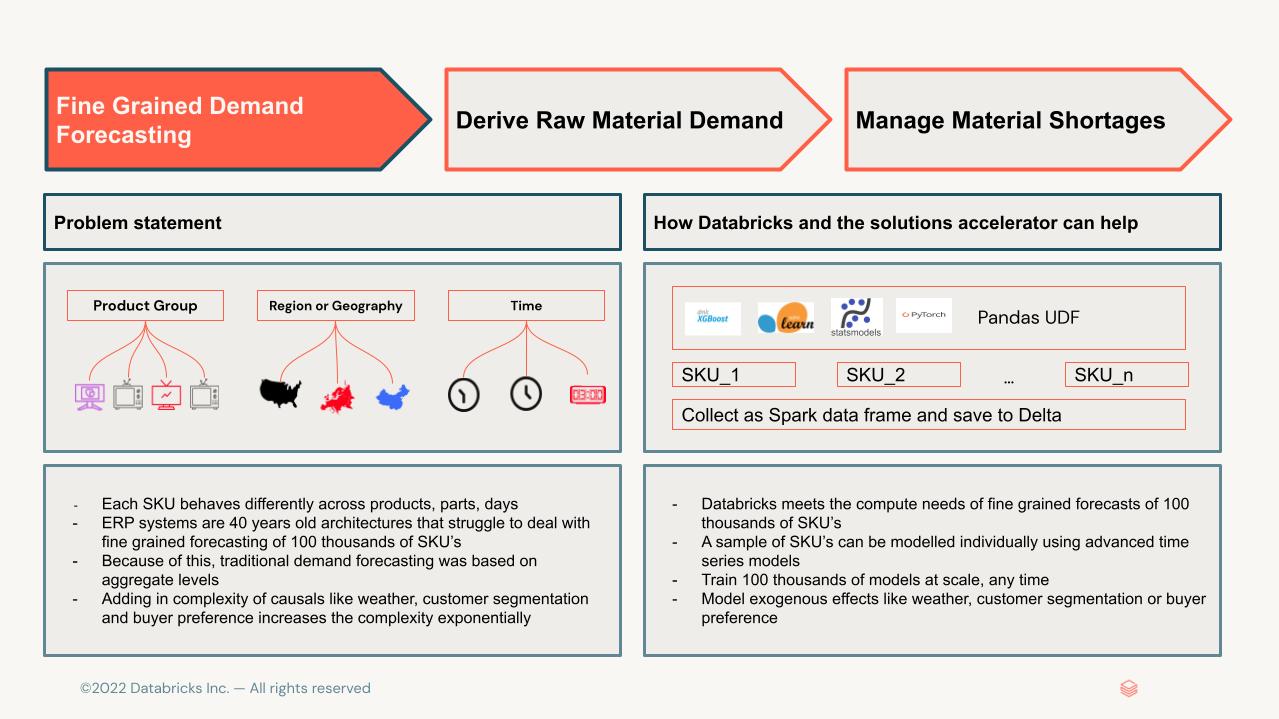Click the black USA map icon
Viewport: 1279px width, 719px height.
pos(280,393)
